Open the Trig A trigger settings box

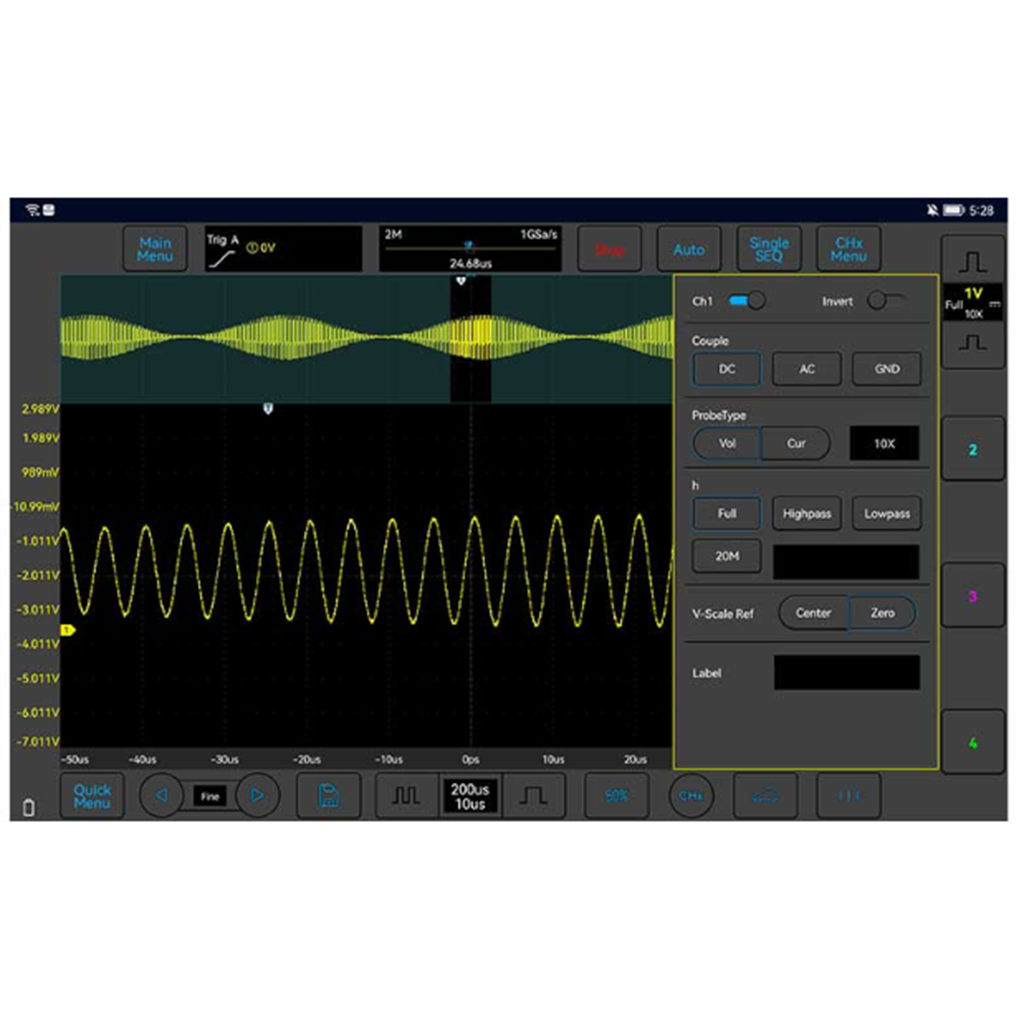coord(283,248)
